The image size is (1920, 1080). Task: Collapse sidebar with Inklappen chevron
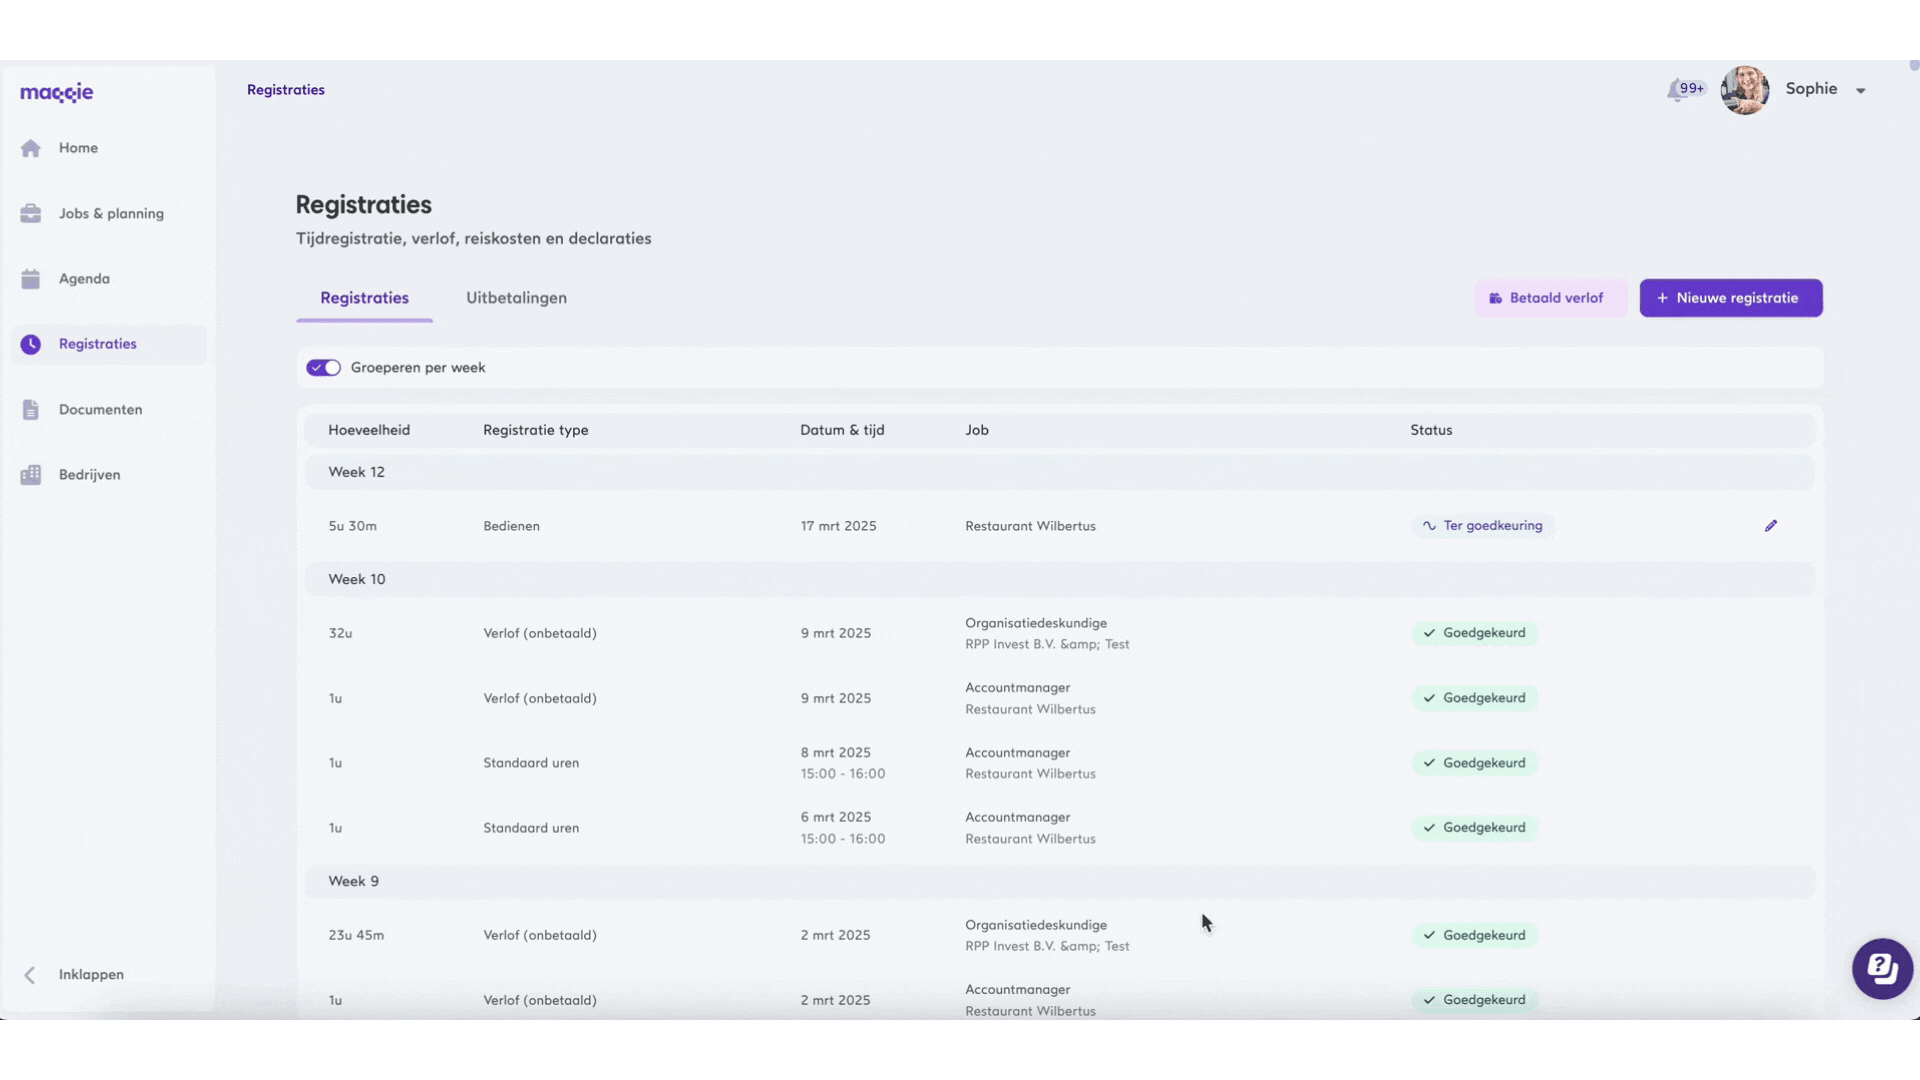click(30, 975)
